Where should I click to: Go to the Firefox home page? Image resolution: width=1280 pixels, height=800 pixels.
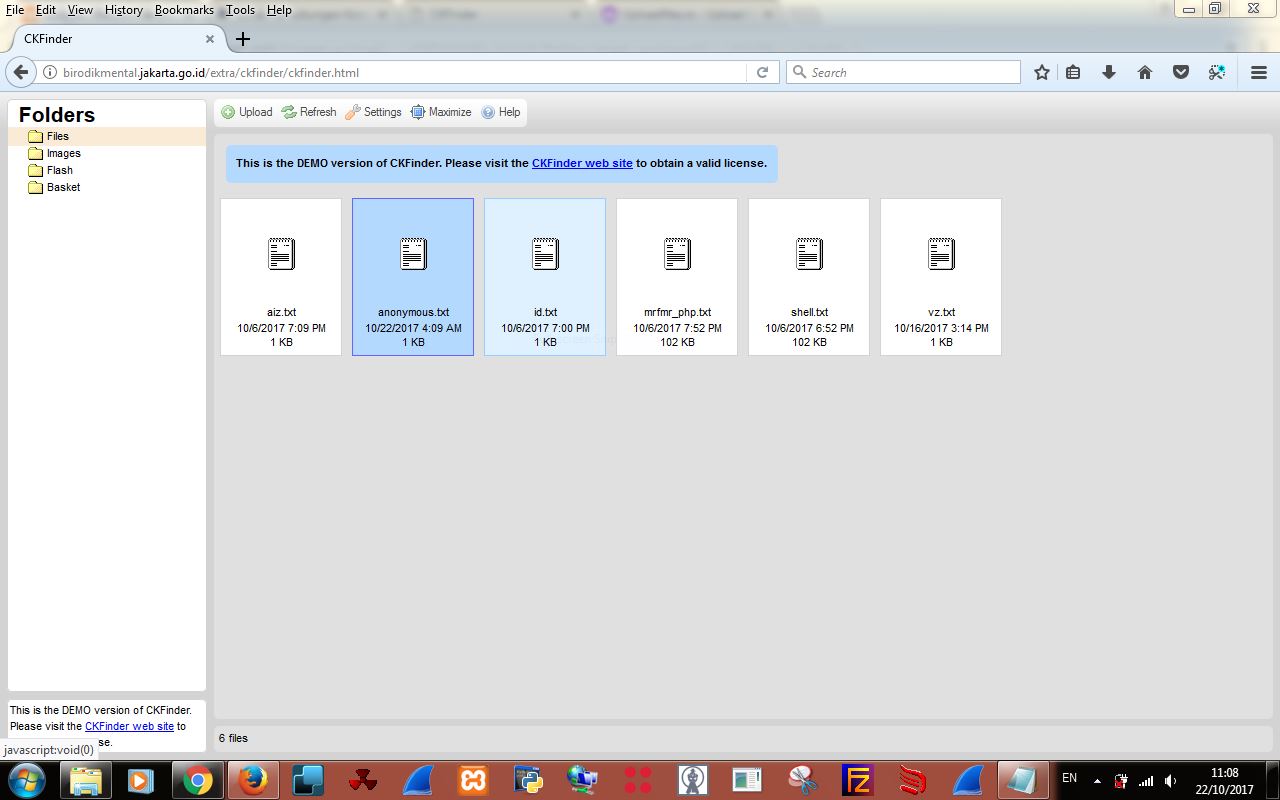click(1145, 72)
